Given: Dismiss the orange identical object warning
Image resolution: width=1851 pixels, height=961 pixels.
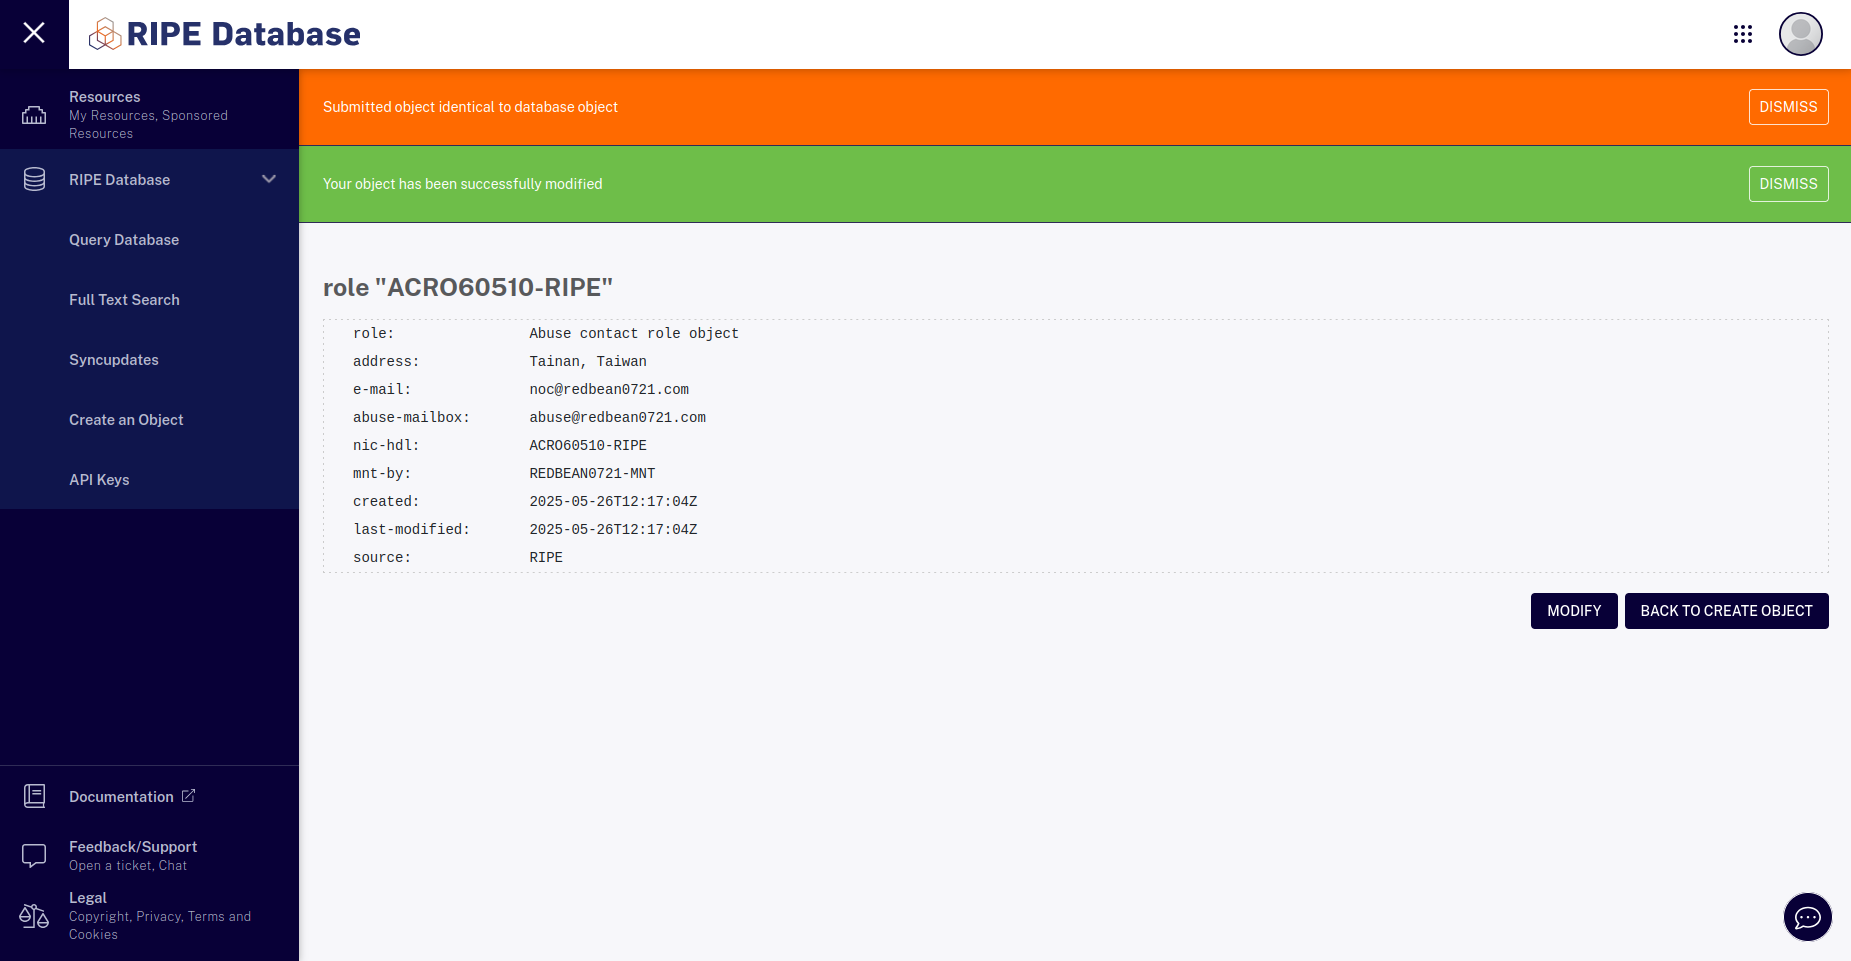Looking at the screenshot, I should [1788, 107].
